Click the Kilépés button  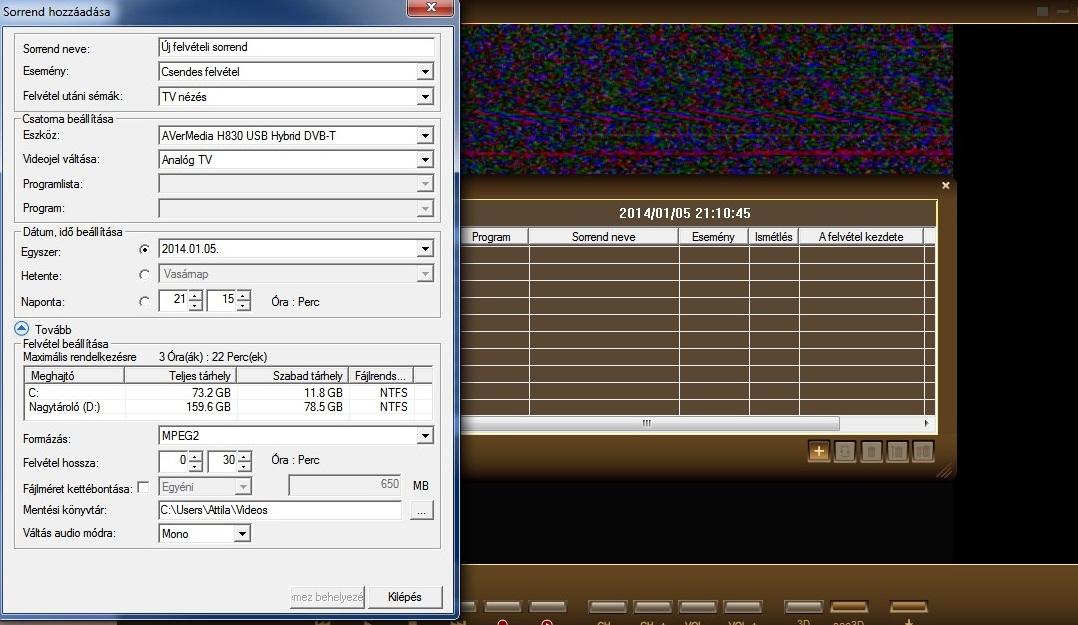pyautogui.click(x=404, y=597)
